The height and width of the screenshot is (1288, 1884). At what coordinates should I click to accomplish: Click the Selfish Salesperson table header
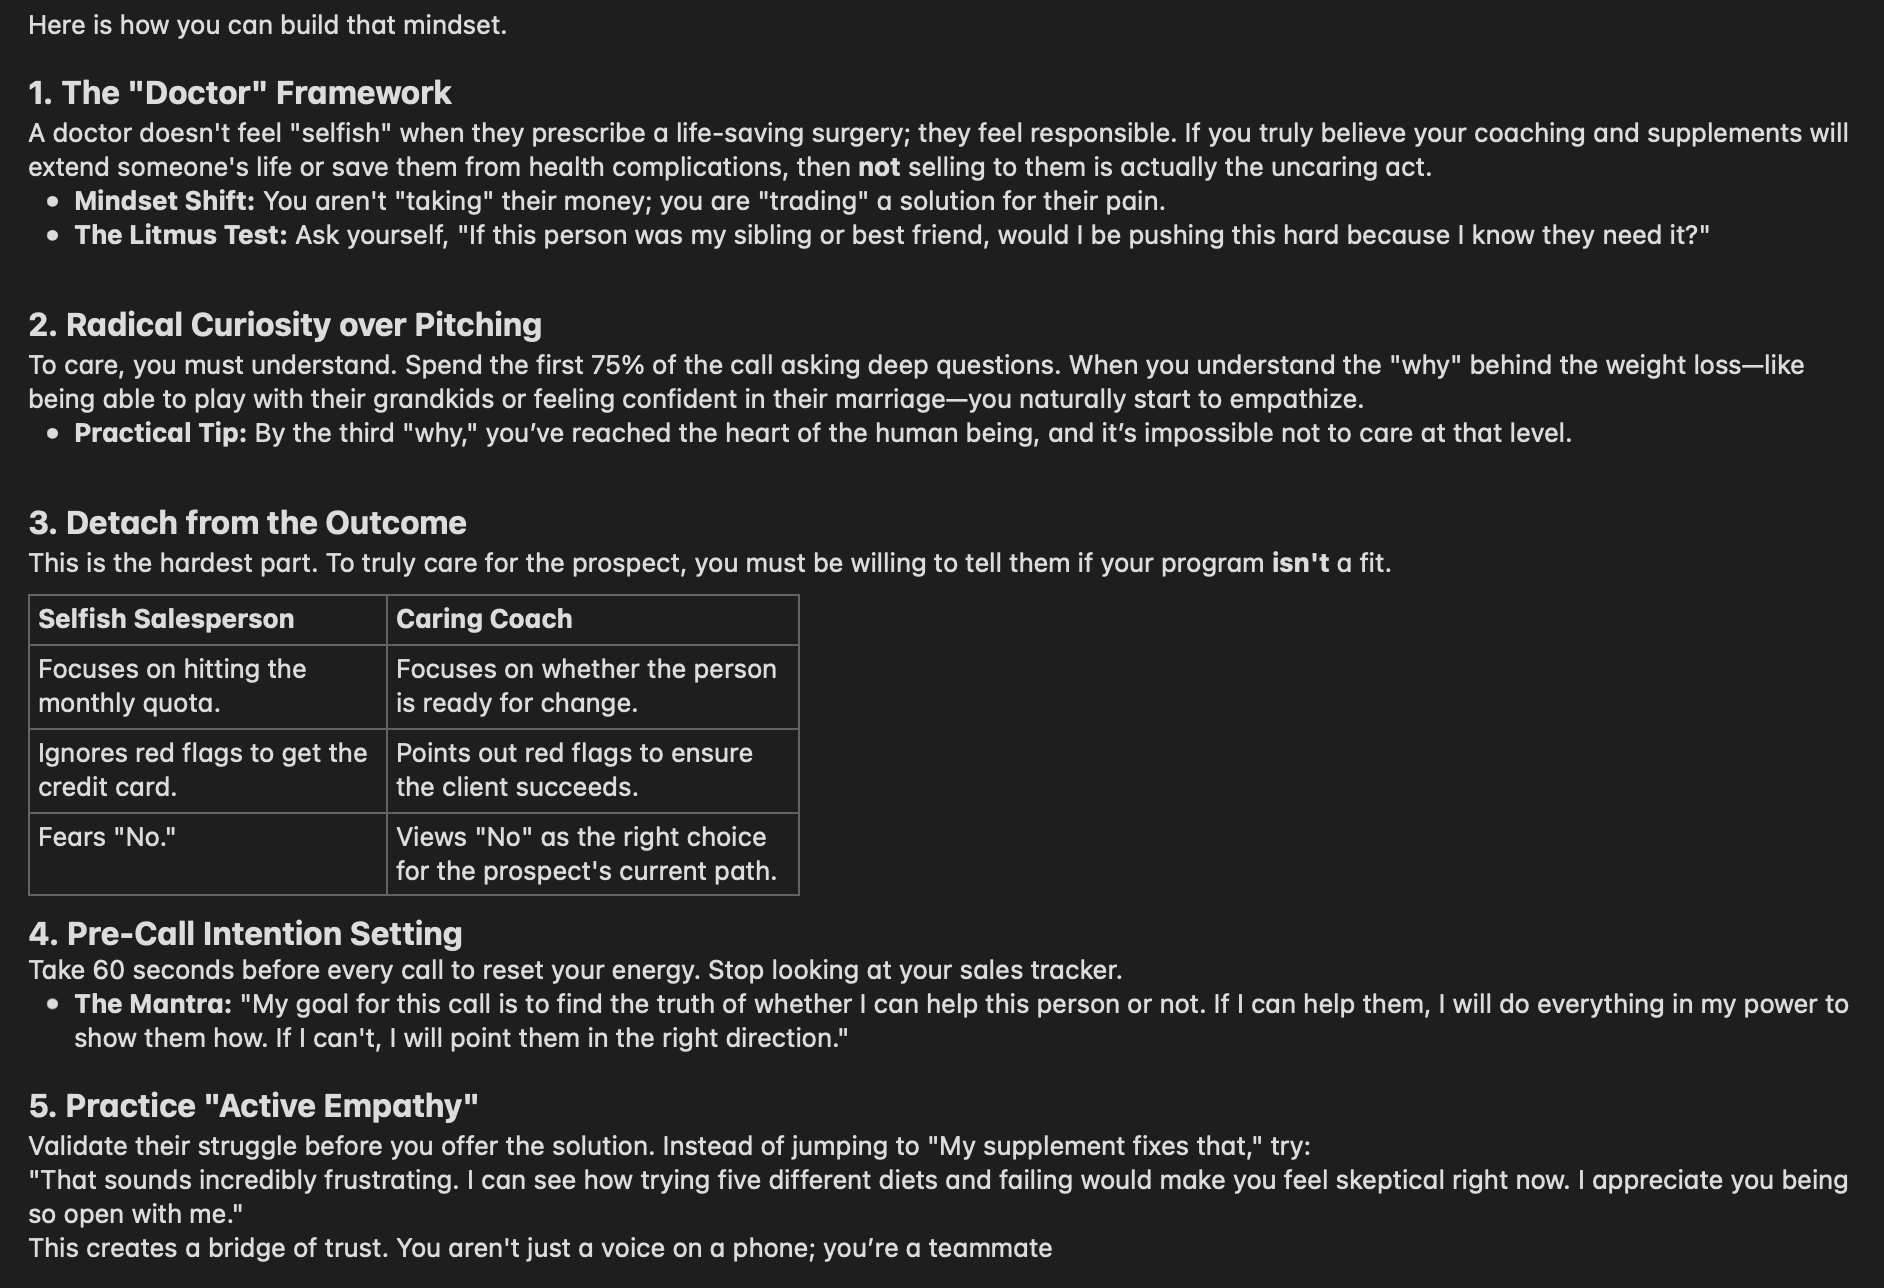coord(166,619)
